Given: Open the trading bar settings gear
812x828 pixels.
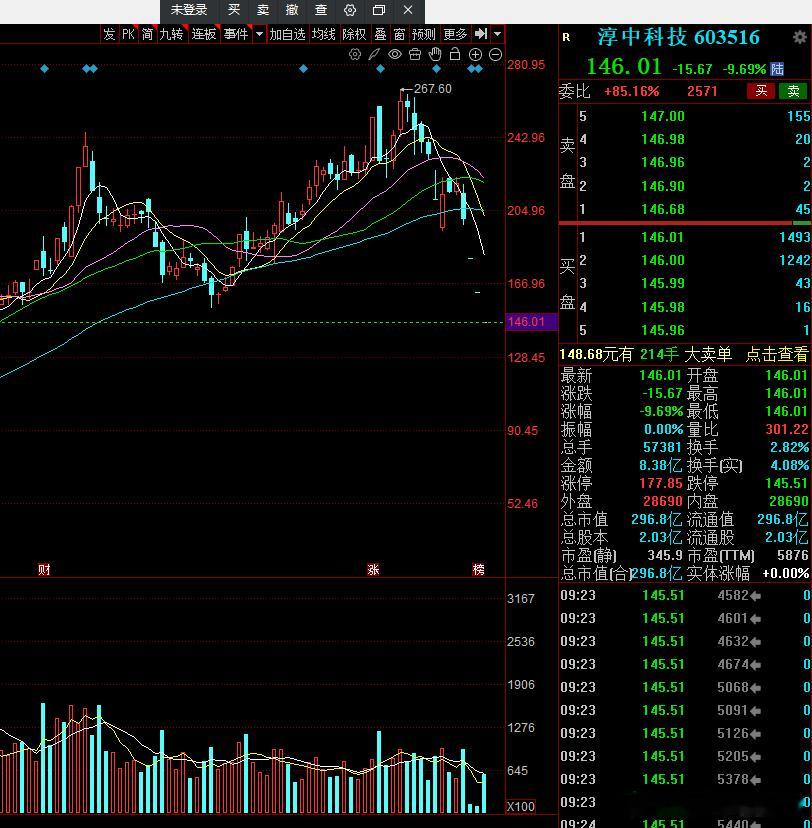Looking at the screenshot, I should [x=350, y=10].
